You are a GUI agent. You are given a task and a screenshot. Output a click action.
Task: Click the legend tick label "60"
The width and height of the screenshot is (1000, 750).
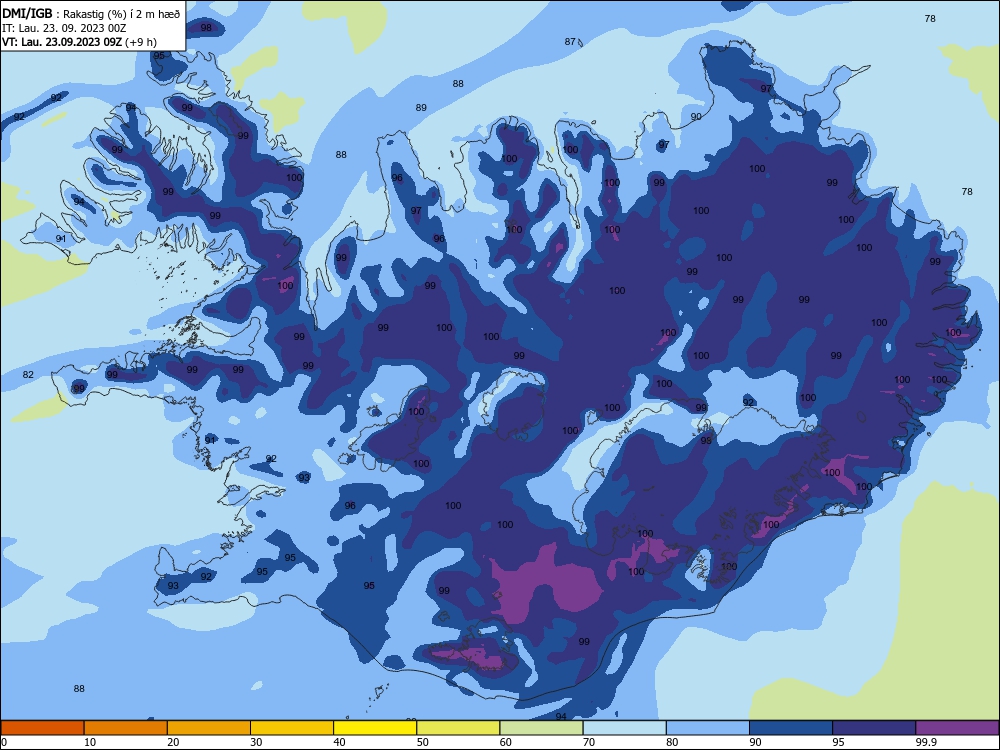[506, 742]
